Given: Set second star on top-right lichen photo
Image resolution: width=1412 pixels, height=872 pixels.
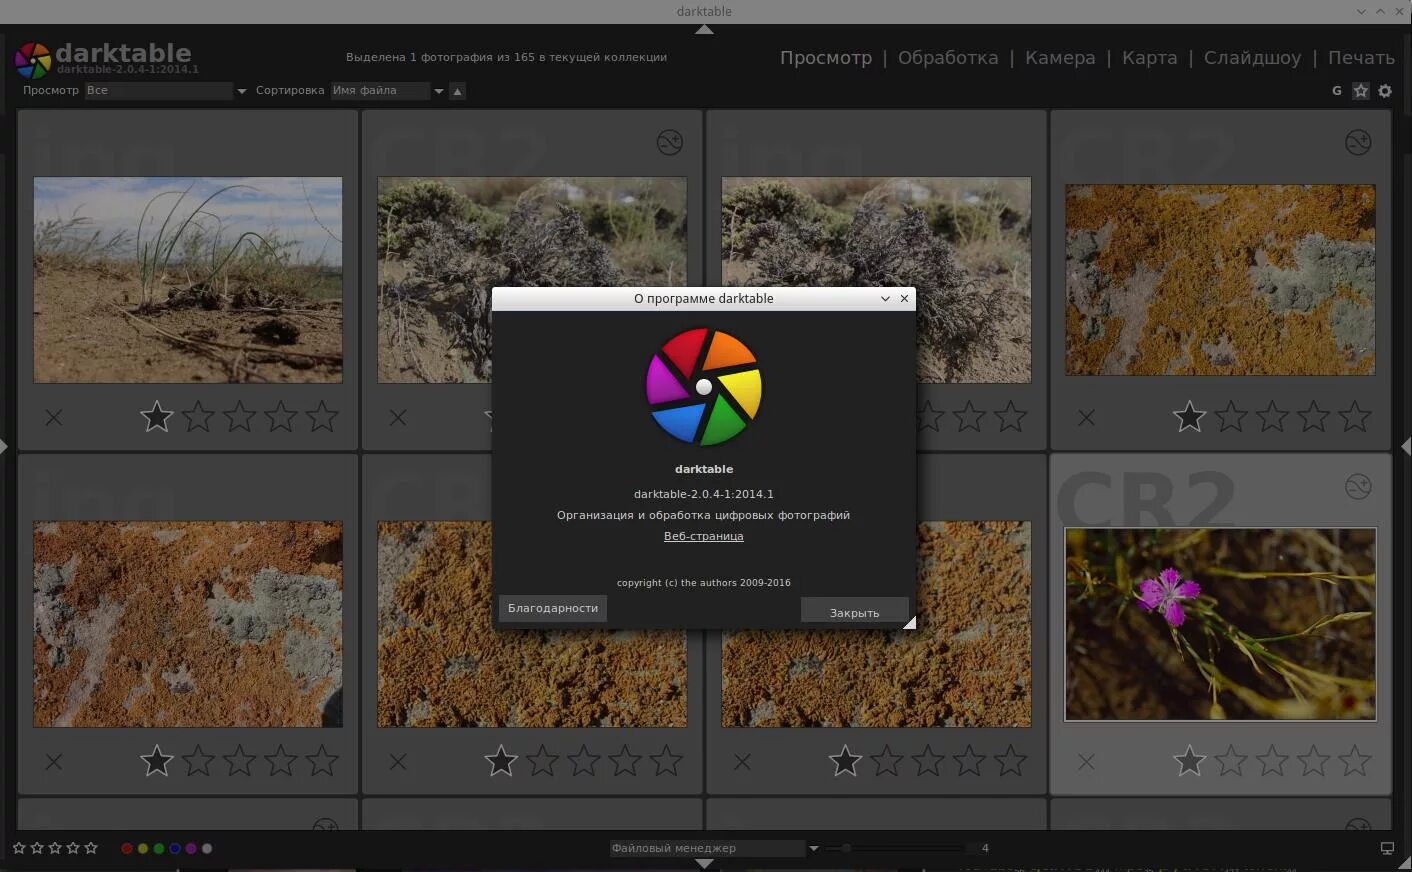Looking at the screenshot, I should pos(1231,416).
